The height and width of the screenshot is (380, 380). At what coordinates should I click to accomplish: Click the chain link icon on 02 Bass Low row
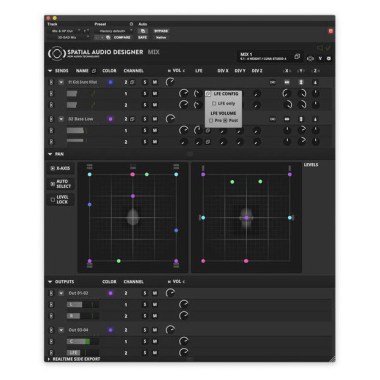pyautogui.click(x=272, y=119)
